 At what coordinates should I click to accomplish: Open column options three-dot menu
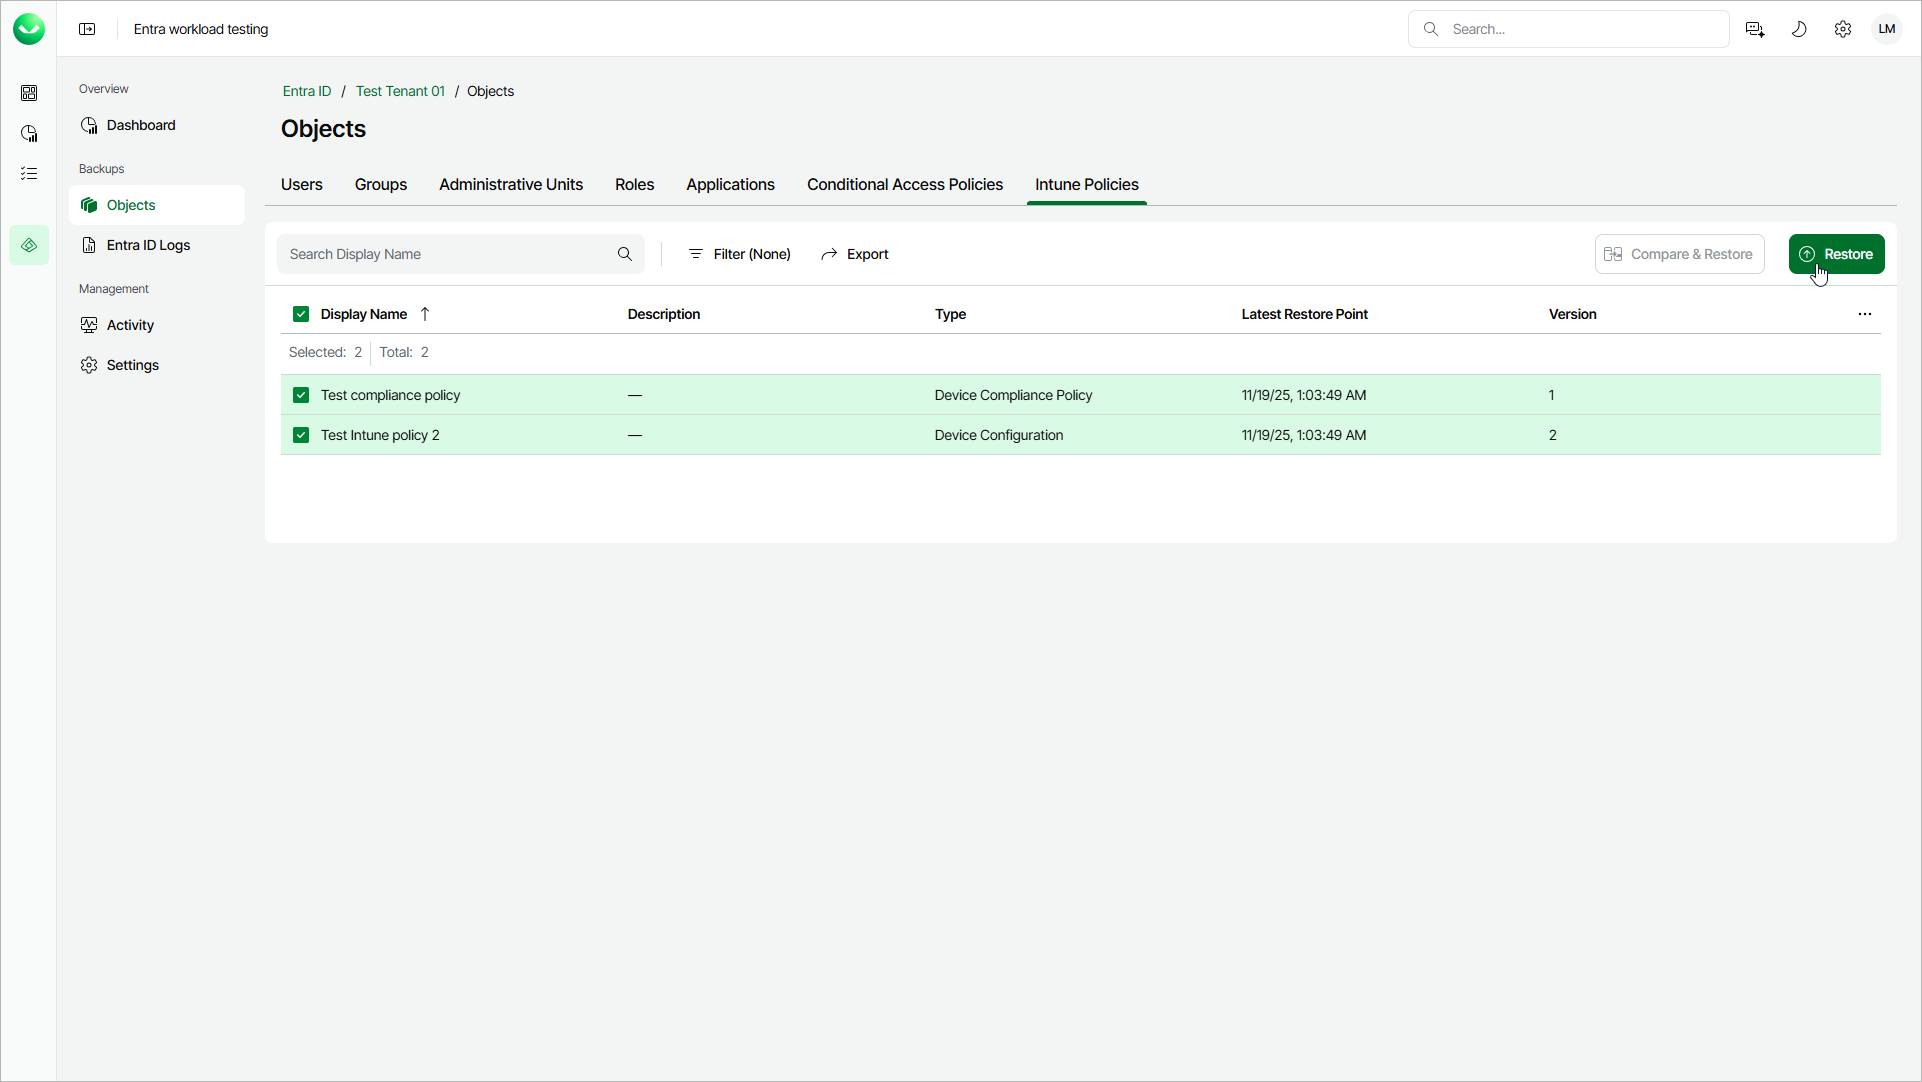pyautogui.click(x=1865, y=314)
